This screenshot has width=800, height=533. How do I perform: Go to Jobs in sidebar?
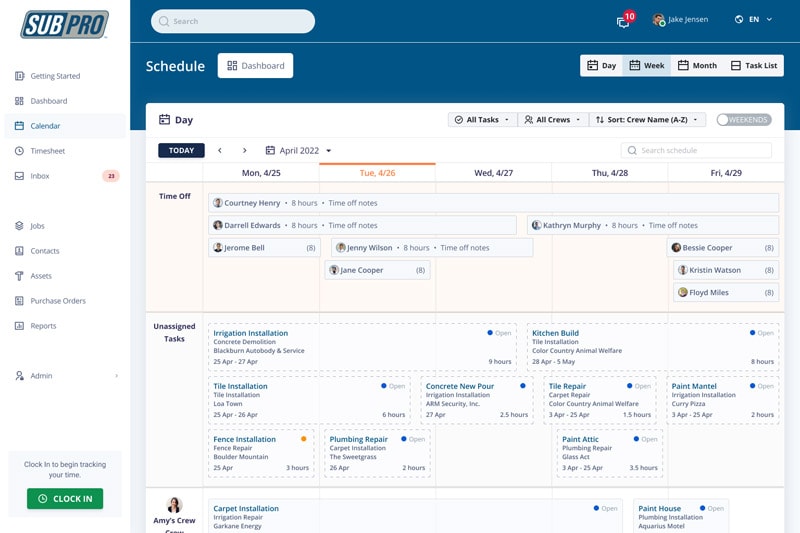pos(37,226)
